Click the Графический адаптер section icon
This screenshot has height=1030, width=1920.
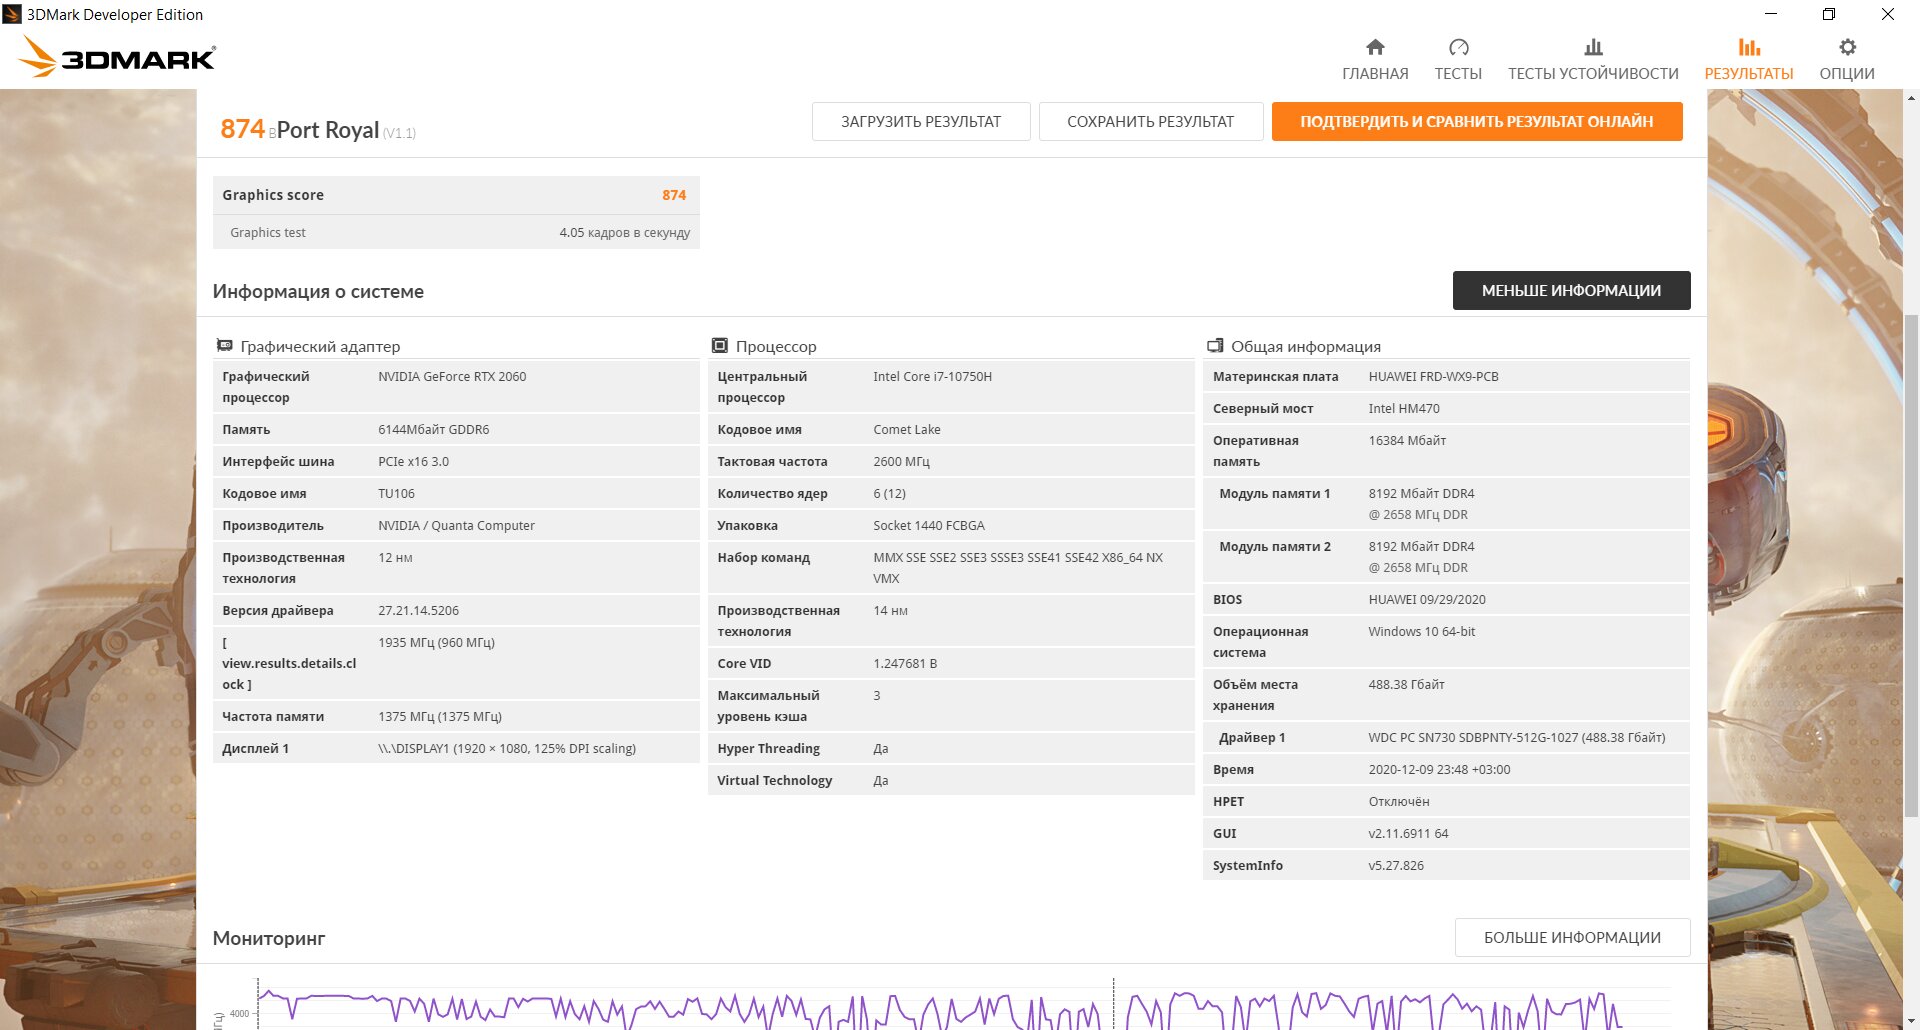pyautogui.click(x=224, y=346)
